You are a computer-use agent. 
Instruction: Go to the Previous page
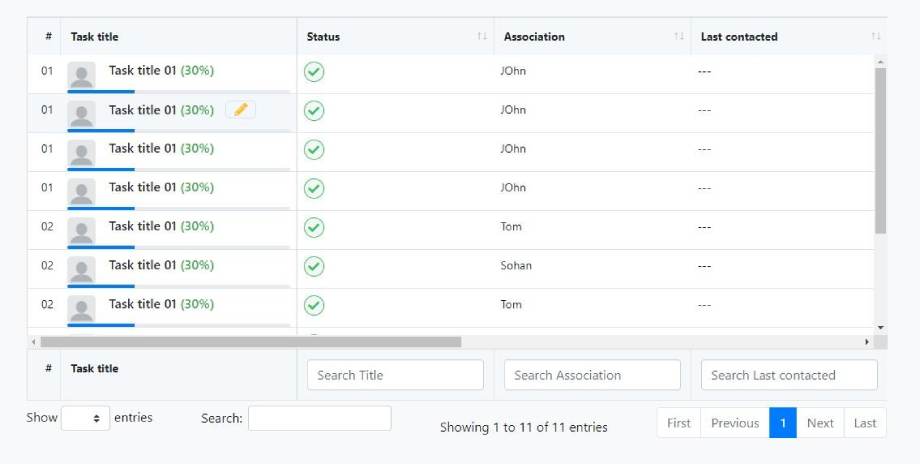(x=734, y=423)
